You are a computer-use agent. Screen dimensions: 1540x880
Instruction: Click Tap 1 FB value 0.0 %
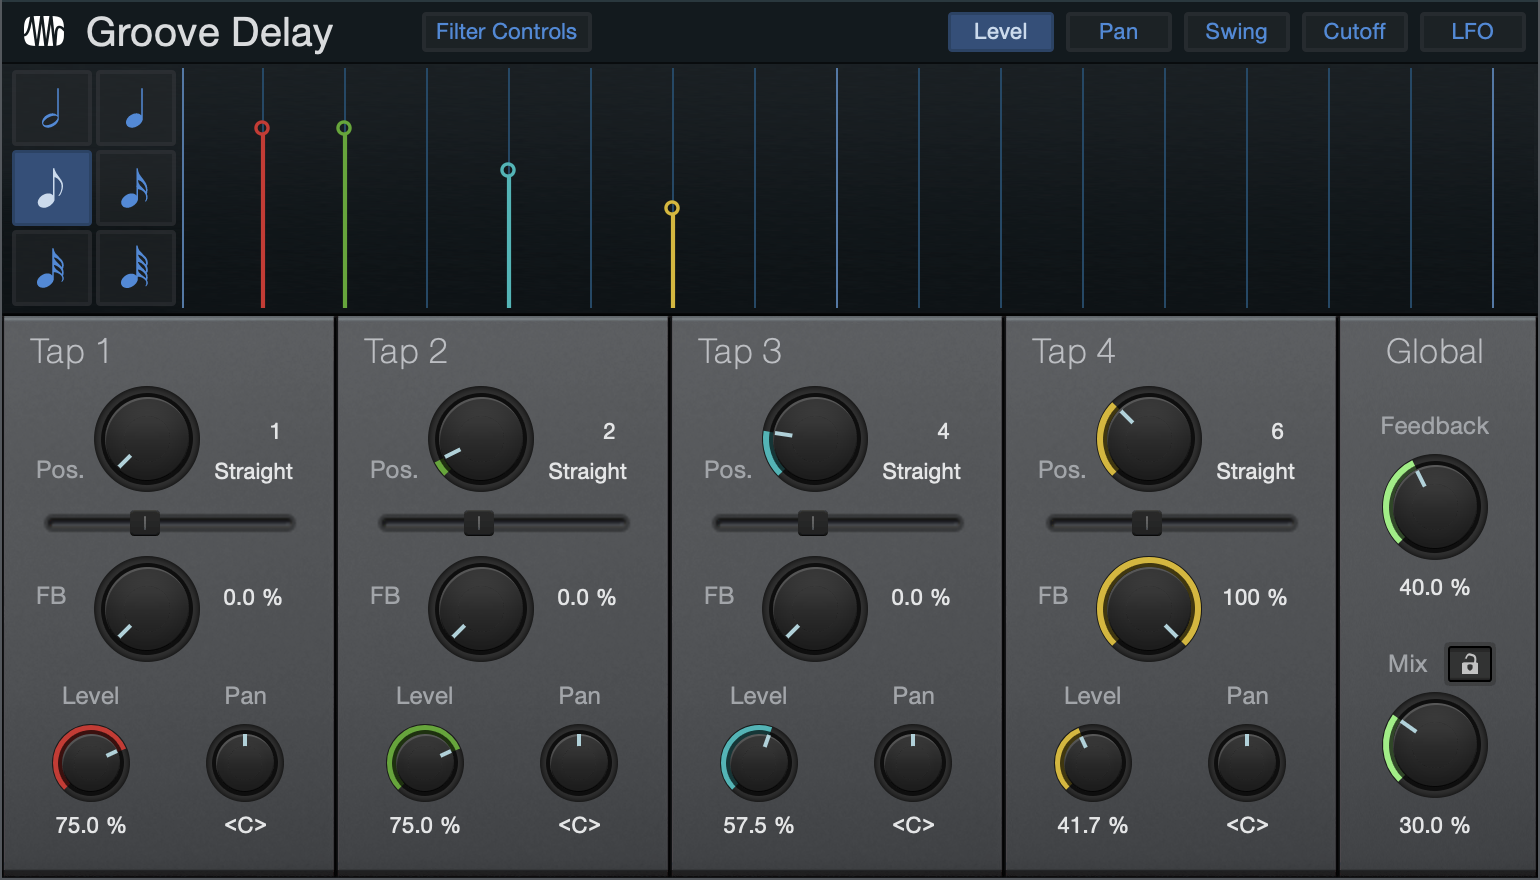click(x=252, y=598)
